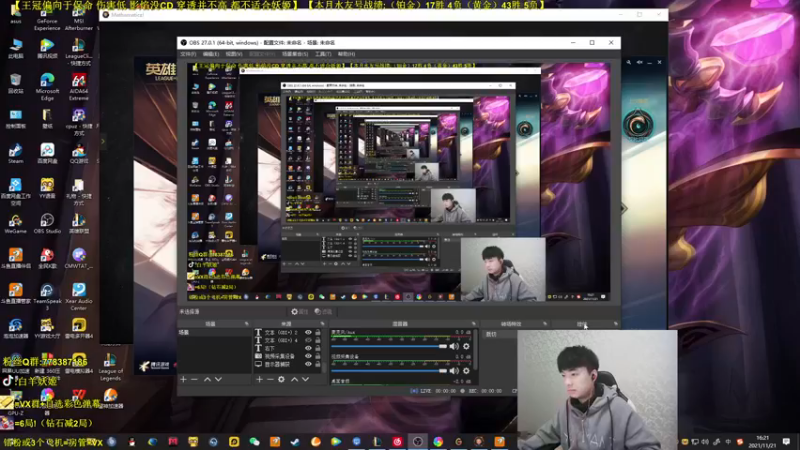Adjust the second mixer channel volume slider
Screen dimensions: 800x450
(x=389, y=371)
